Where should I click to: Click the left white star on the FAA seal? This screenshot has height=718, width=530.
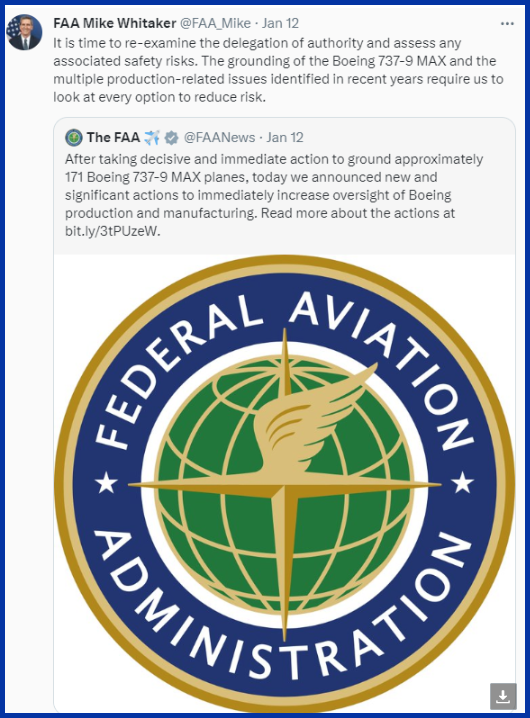pyautogui.click(x=106, y=483)
